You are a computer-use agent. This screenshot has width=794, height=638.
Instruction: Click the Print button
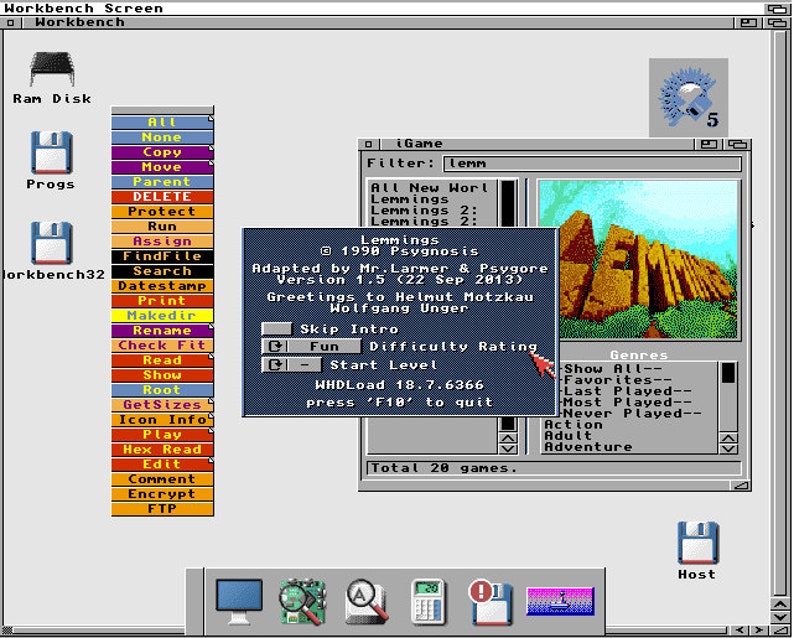162,300
